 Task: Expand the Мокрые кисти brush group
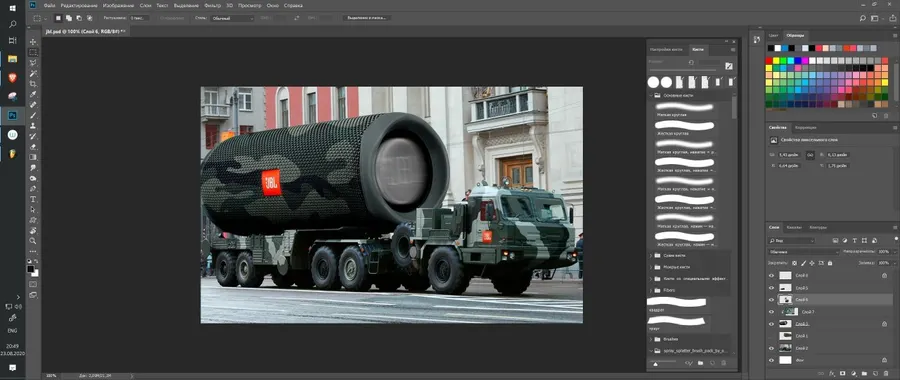pos(651,267)
